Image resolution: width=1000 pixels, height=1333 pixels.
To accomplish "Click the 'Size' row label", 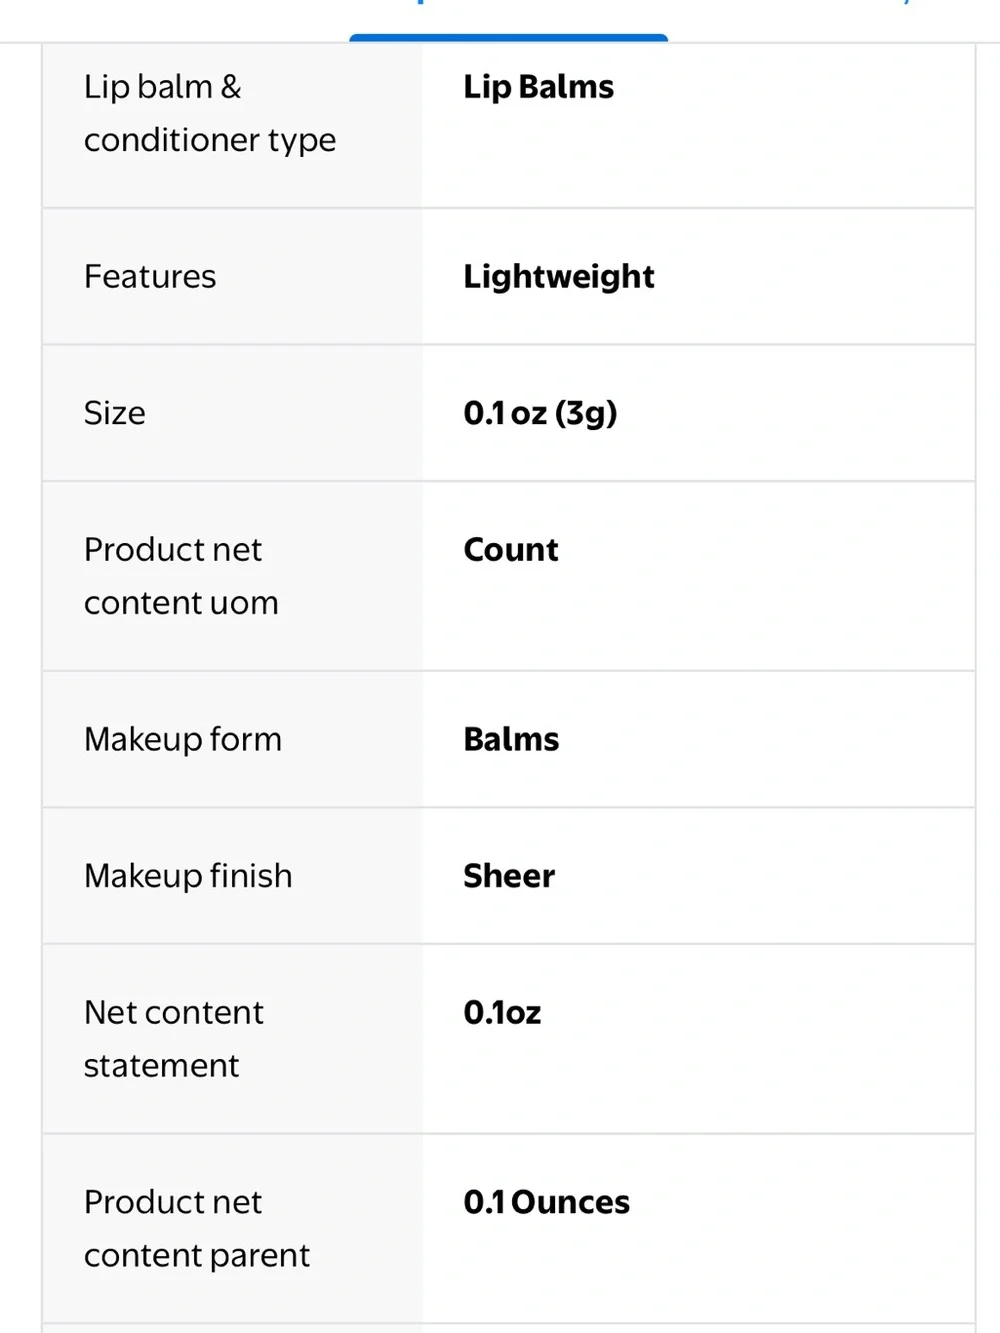I will pyautogui.click(x=115, y=413).
